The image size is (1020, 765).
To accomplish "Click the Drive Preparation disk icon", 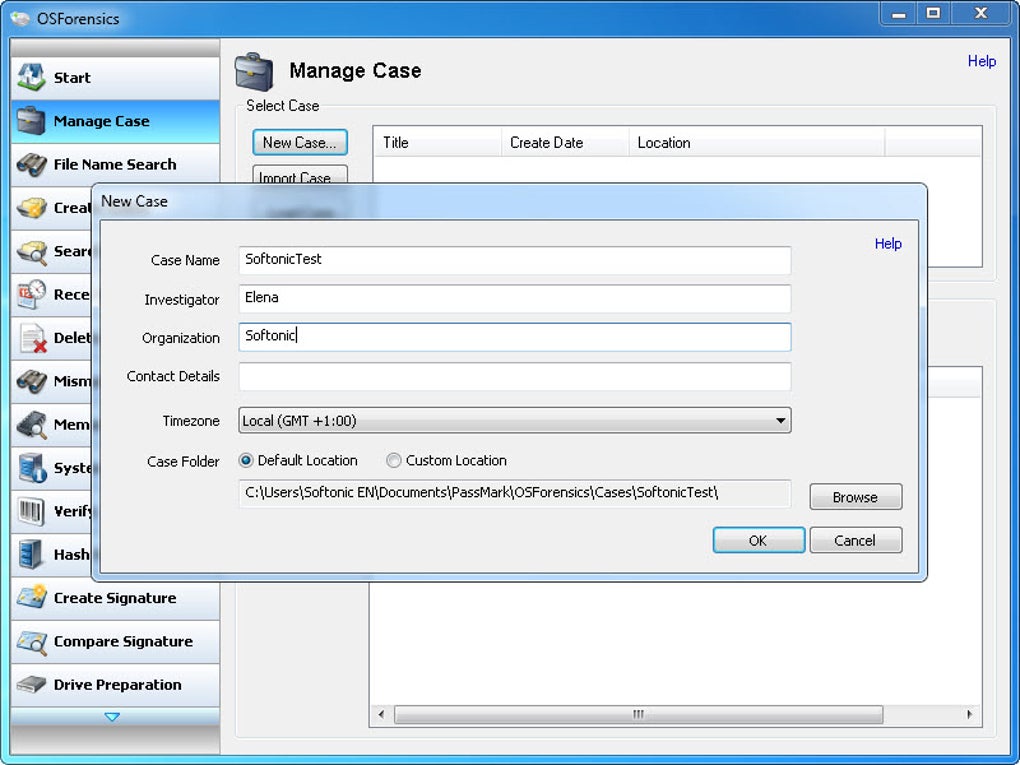I will click(x=31, y=684).
